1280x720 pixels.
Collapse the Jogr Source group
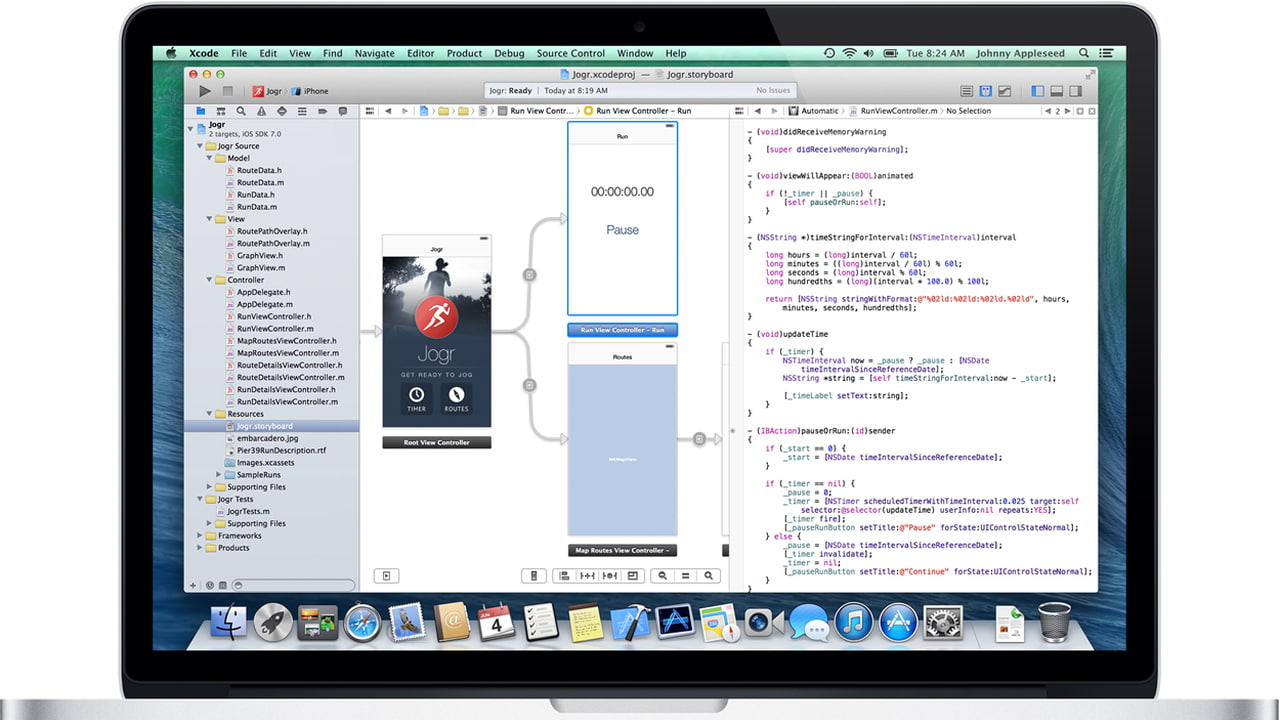(x=200, y=146)
